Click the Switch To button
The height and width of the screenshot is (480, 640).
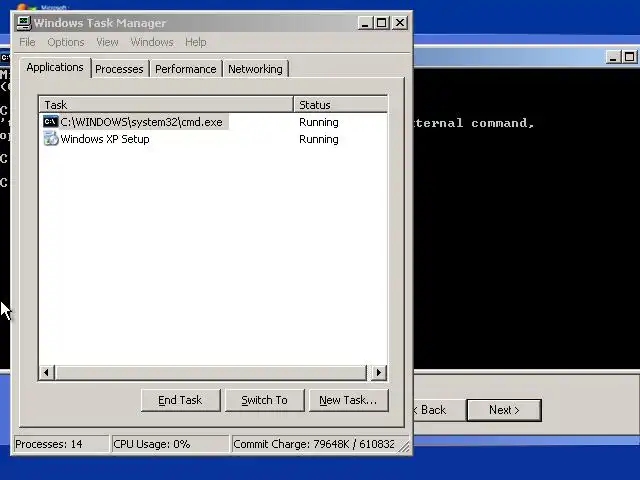click(264, 400)
